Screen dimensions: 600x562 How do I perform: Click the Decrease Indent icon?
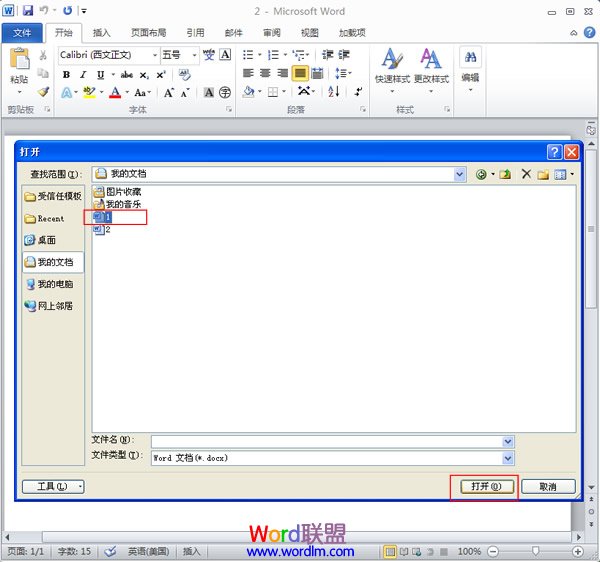tap(327, 55)
